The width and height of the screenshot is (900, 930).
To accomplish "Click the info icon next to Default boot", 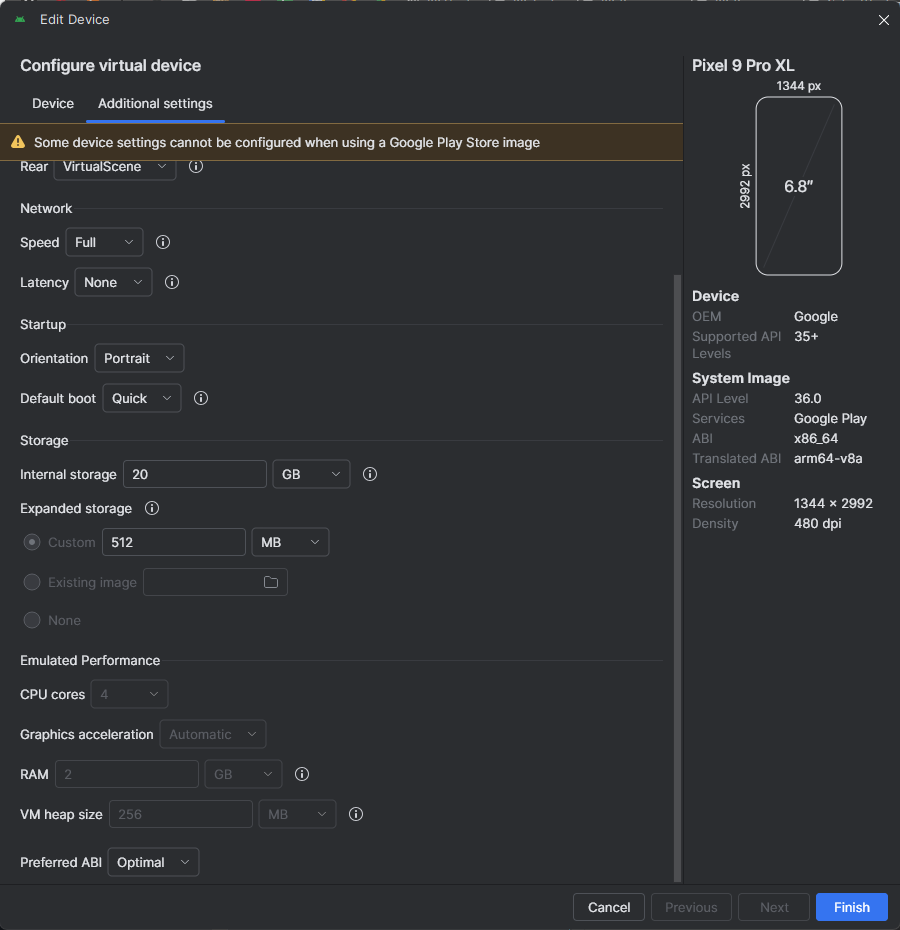I will click(x=201, y=398).
